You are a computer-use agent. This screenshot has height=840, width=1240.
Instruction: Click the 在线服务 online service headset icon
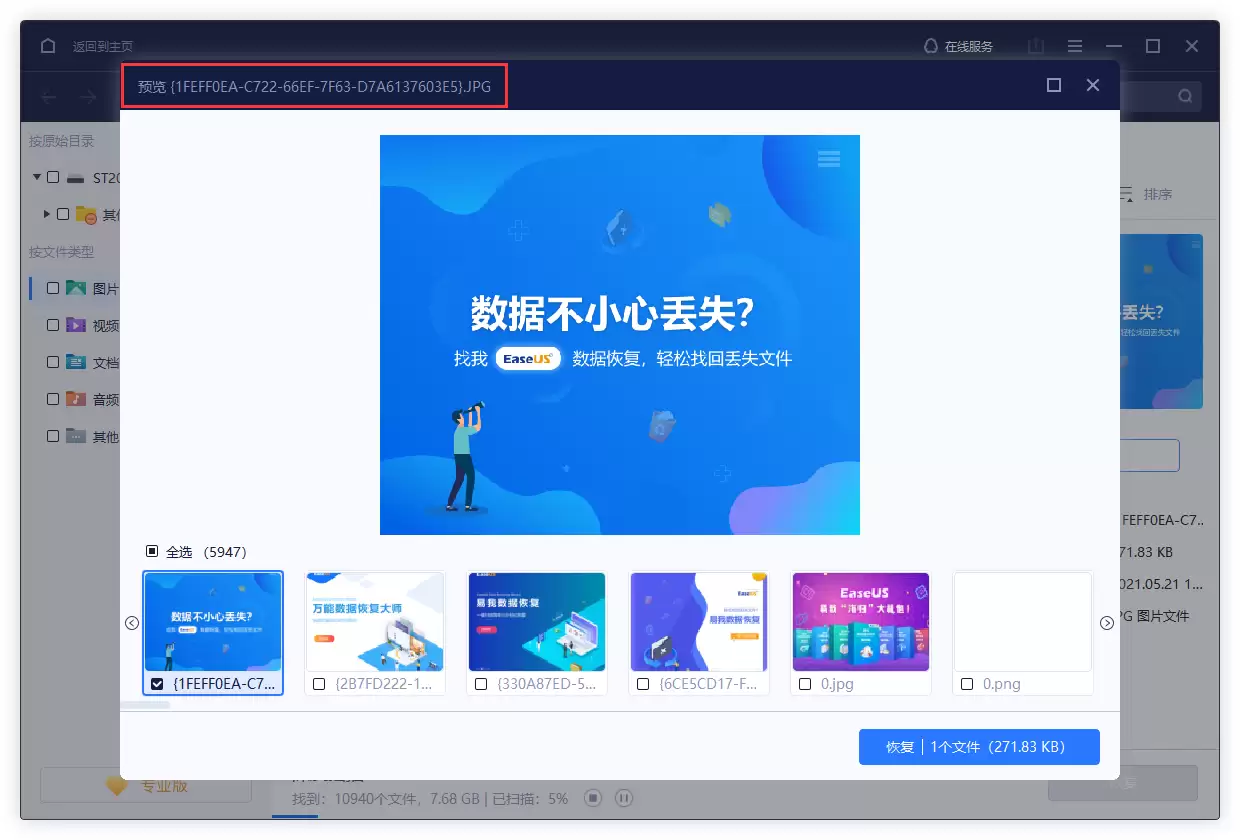pyautogui.click(x=930, y=45)
